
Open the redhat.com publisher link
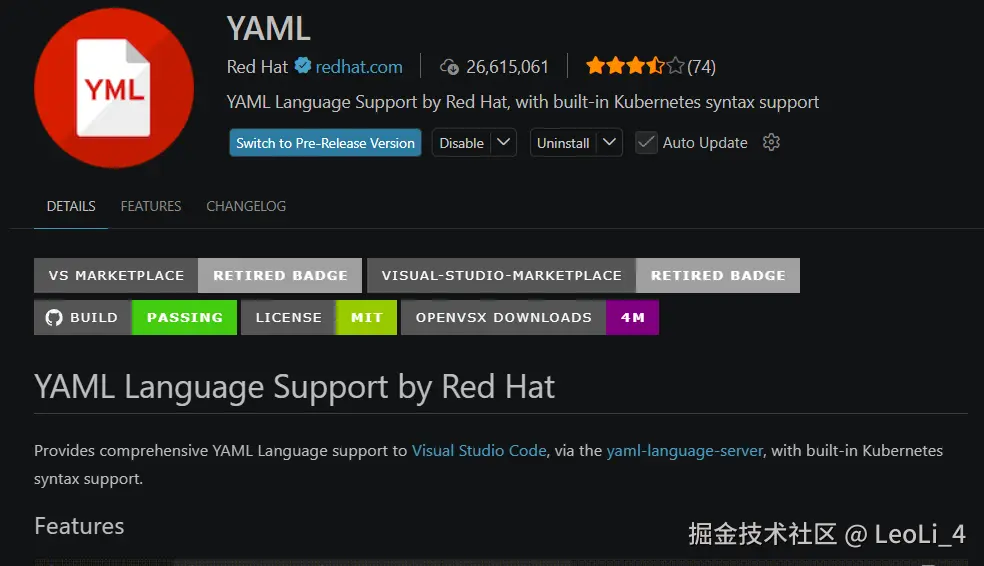[359, 67]
